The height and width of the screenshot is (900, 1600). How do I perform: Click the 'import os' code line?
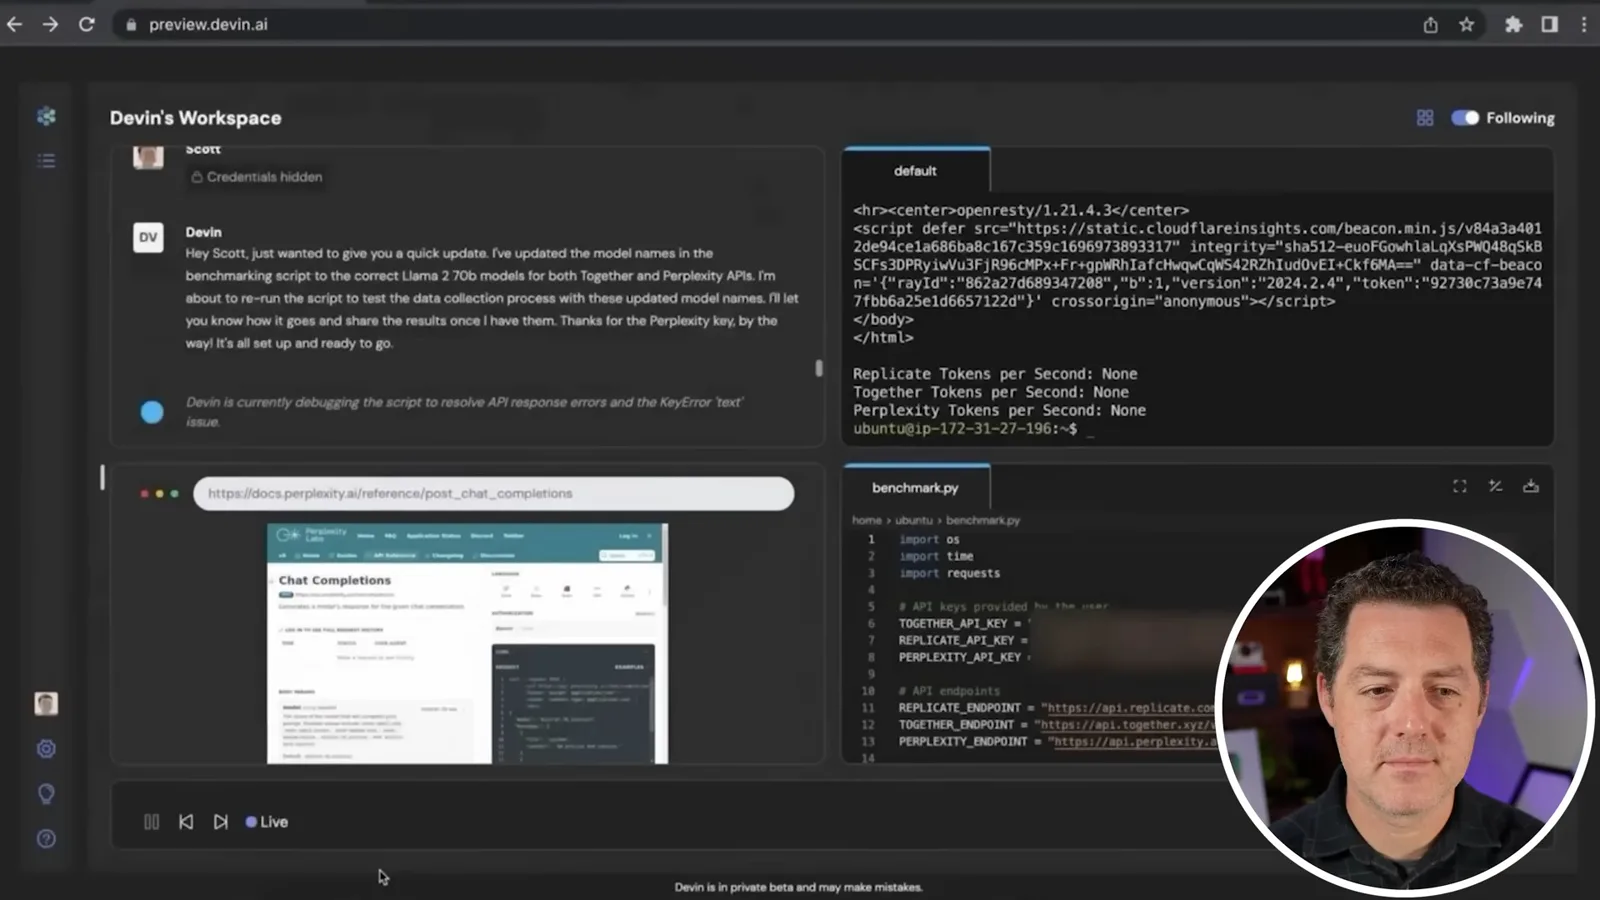click(929, 539)
